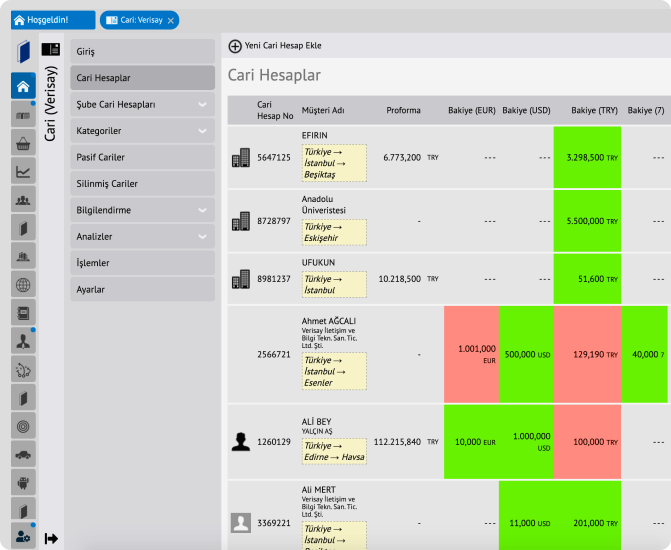The width and height of the screenshot is (671, 550).
Task: Click Türkiye Eskişehir location tag
Action: tap(334, 232)
